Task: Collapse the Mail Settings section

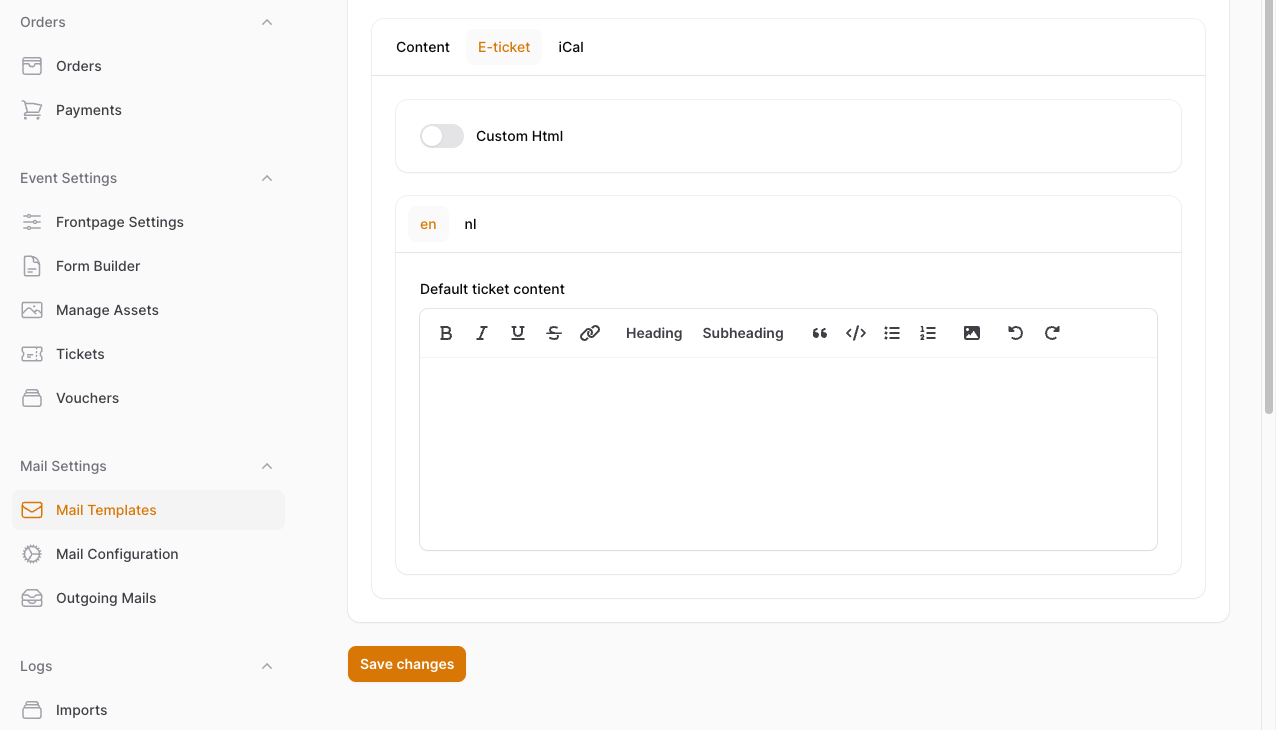Action: [x=267, y=466]
